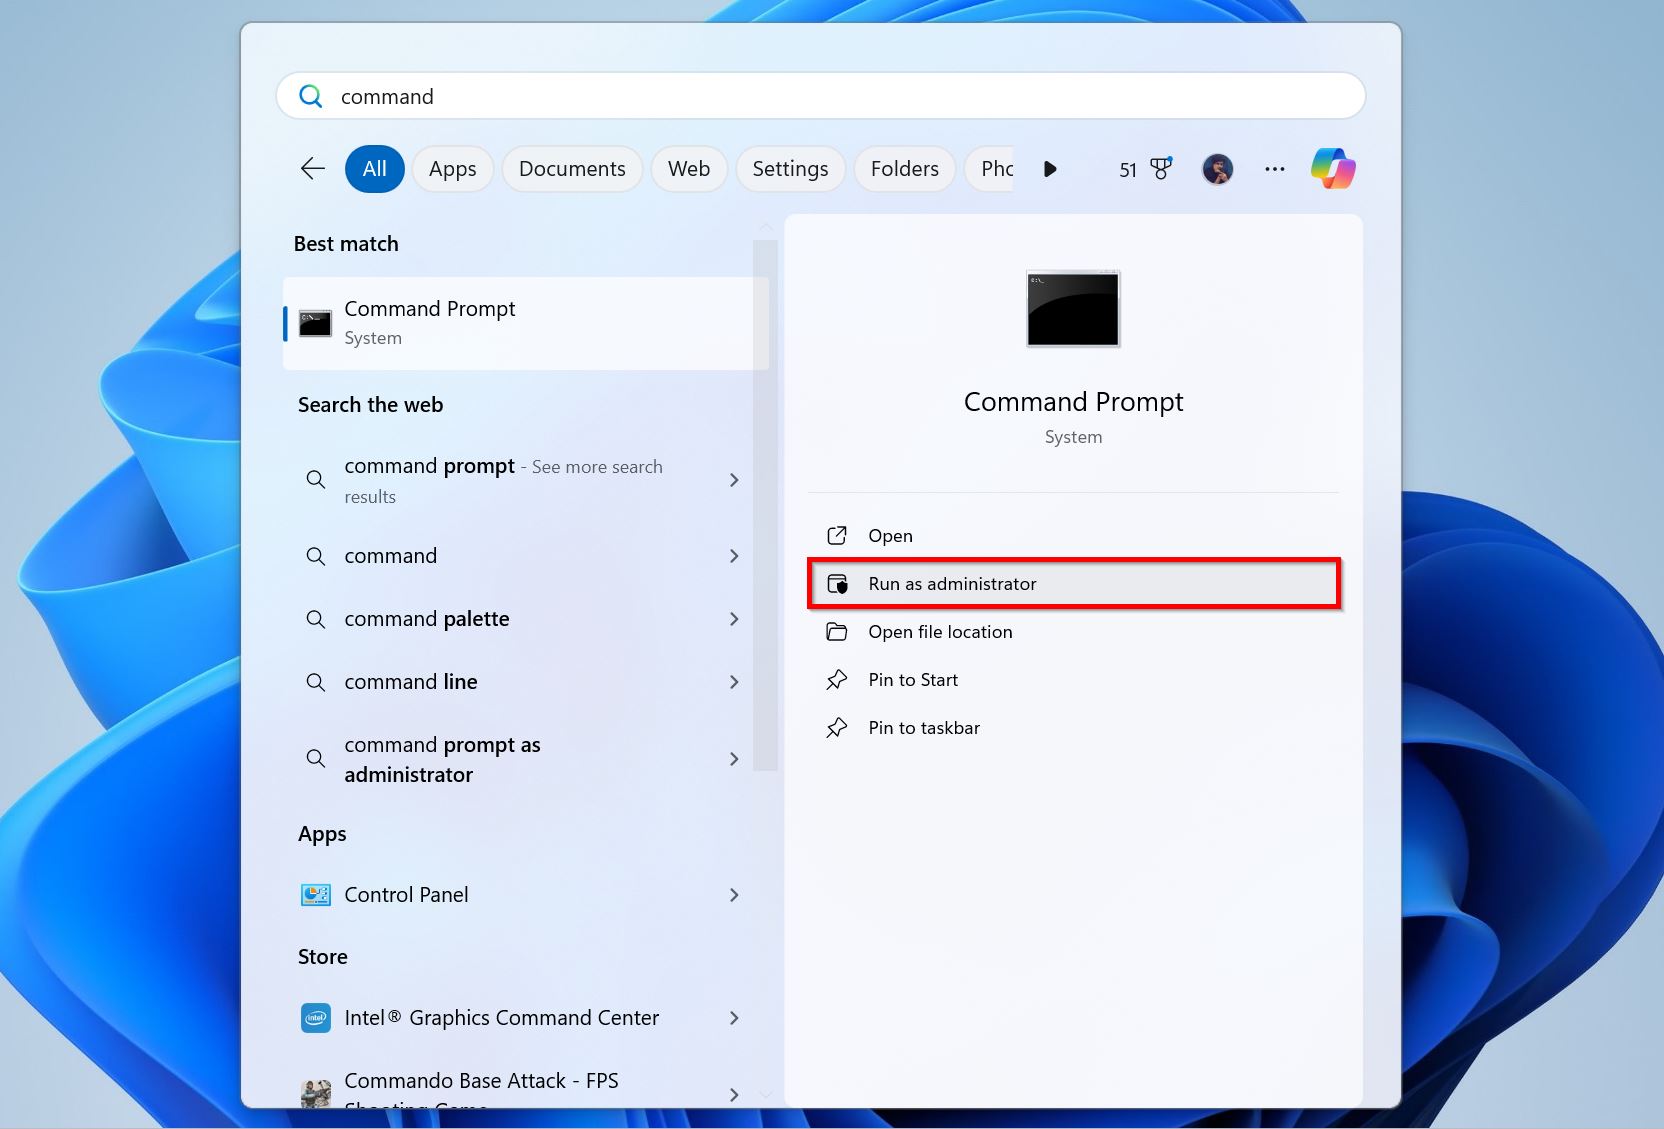Expand the Control Panel result chevron

pos(734,895)
